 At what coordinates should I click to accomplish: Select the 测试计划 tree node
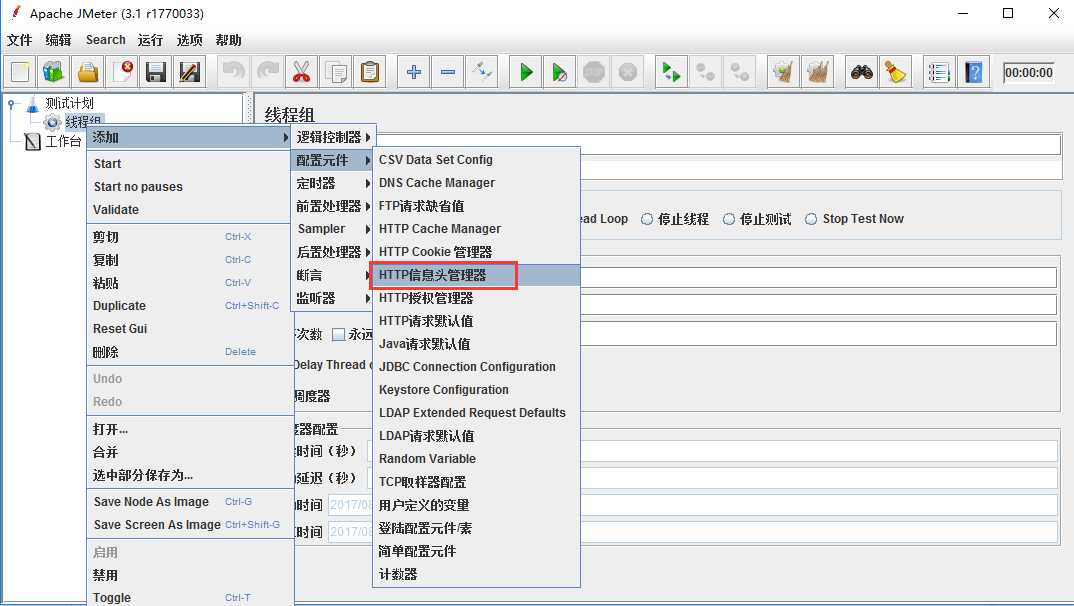coord(69,103)
